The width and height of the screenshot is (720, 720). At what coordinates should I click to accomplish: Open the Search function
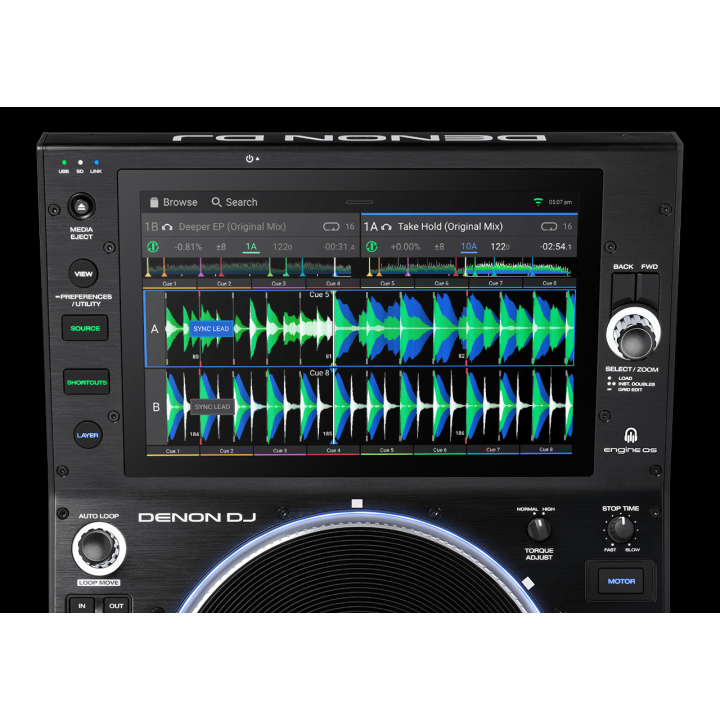point(234,202)
